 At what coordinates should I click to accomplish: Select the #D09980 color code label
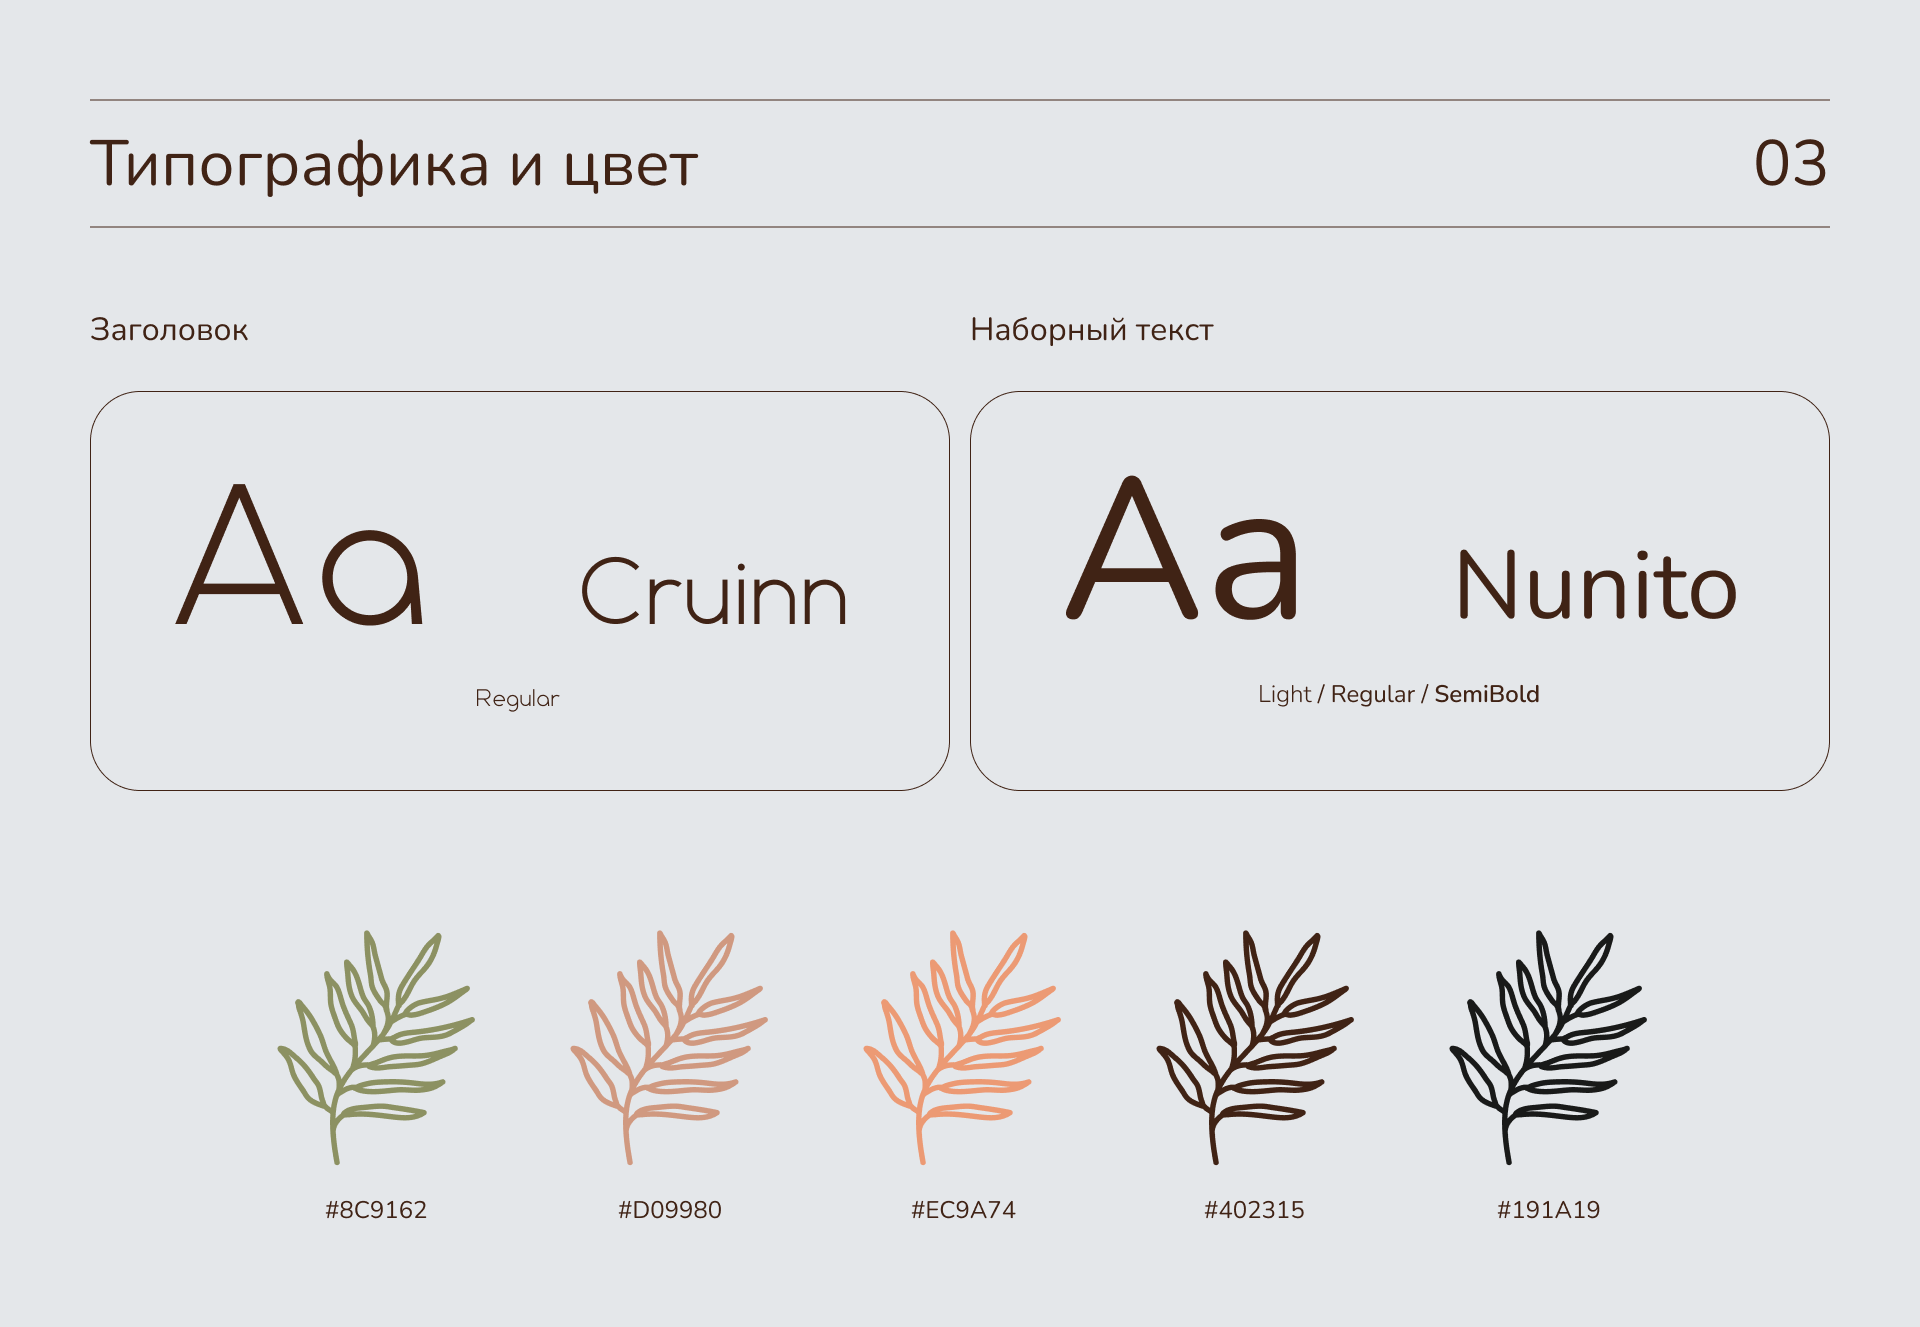tap(670, 1210)
